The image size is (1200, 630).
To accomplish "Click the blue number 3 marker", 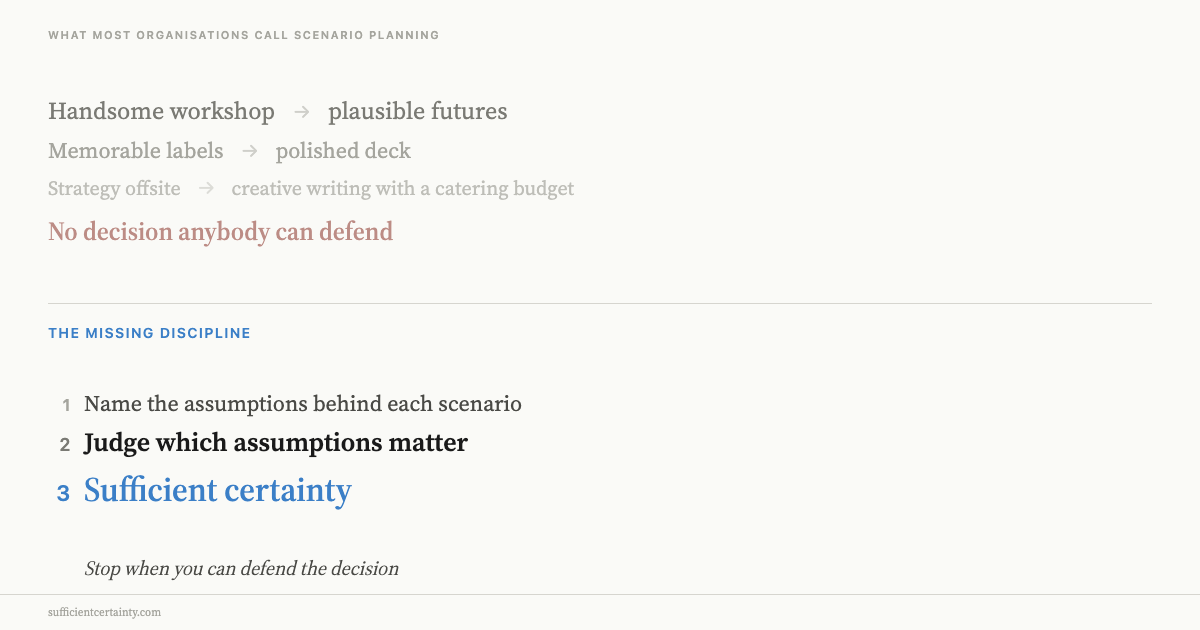I will pyautogui.click(x=63, y=493).
